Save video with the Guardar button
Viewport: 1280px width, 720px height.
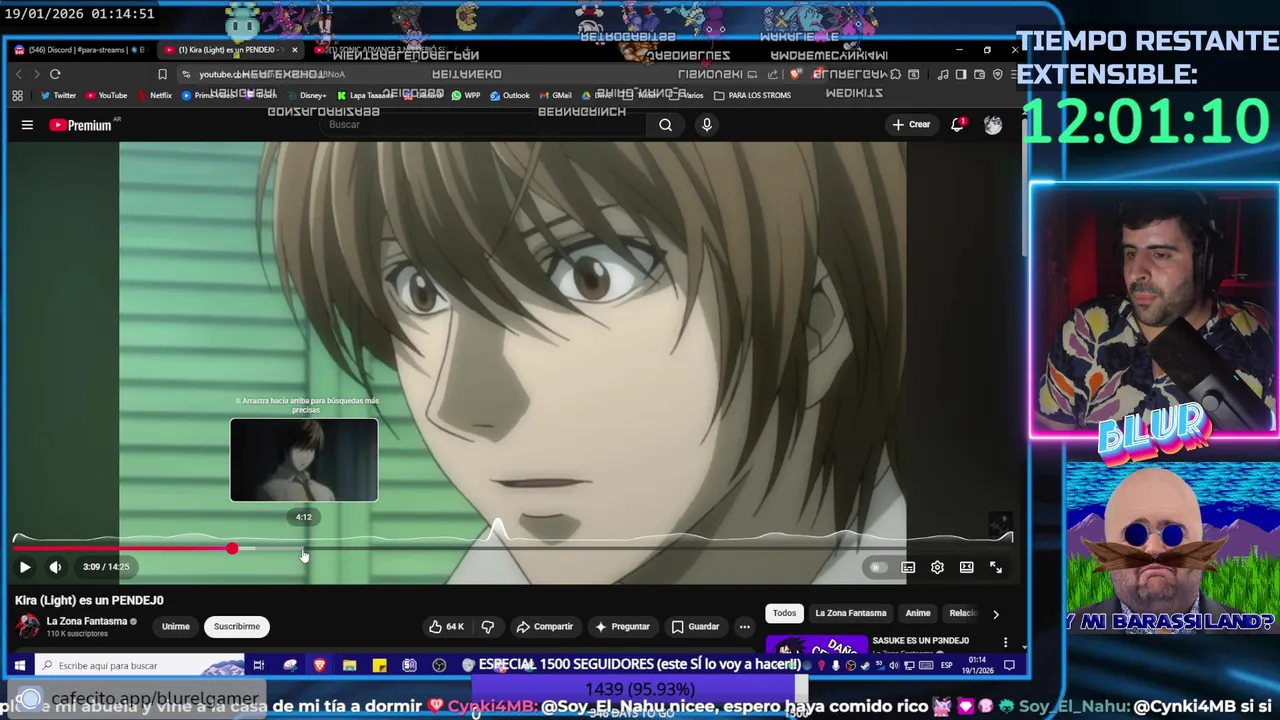click(695, 627)
